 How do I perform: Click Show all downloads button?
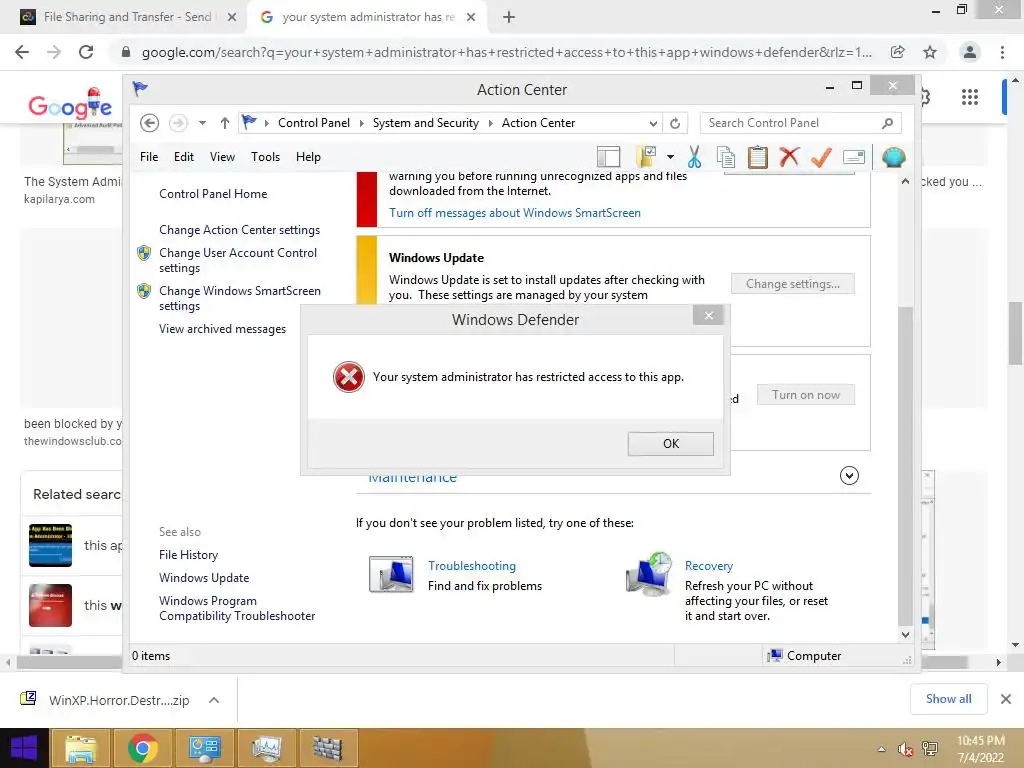(x=948, y=699)
